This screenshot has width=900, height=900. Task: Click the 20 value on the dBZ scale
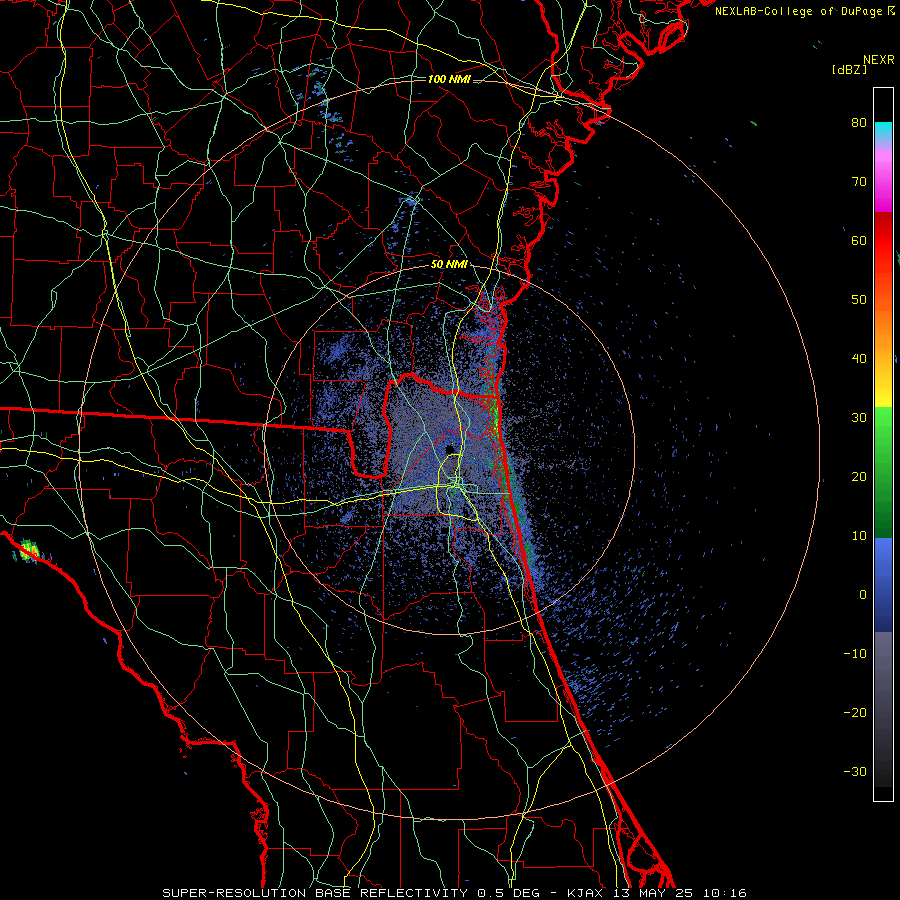pos(859,477)
